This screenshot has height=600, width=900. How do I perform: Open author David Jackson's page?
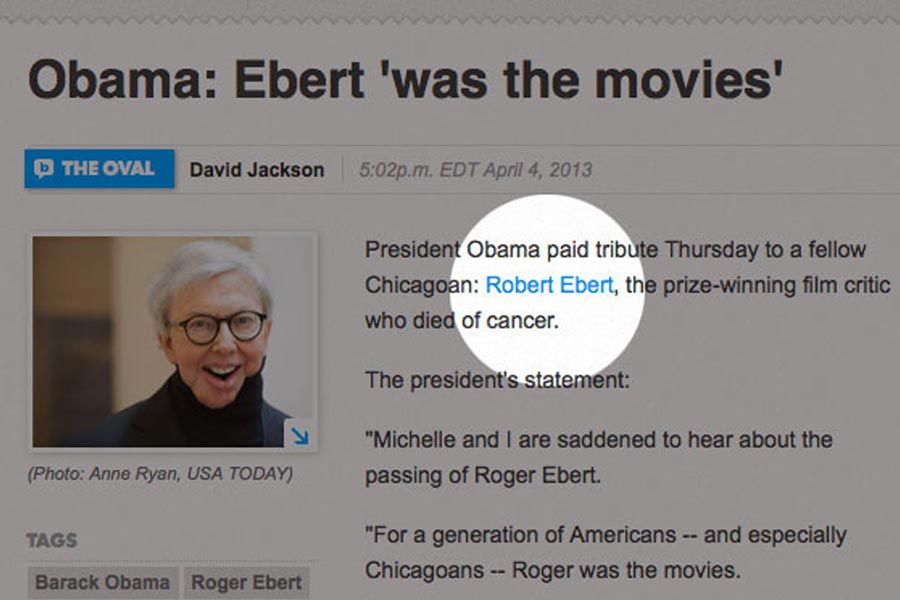pyautogui.click(x=257, y=170)
